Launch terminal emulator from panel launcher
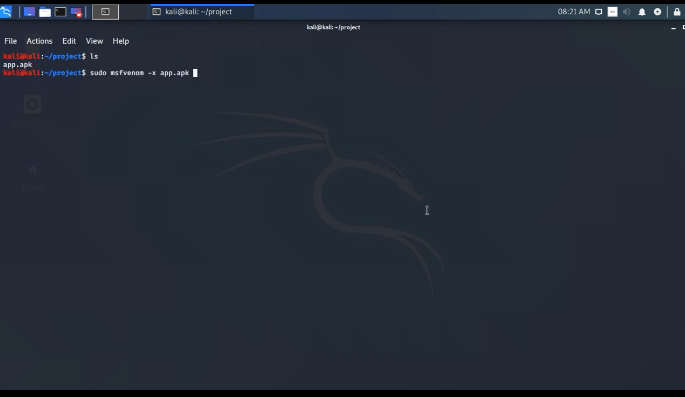The width and height of the screenshot is (685, 397). pyautogui.click(x=60, y=12)
